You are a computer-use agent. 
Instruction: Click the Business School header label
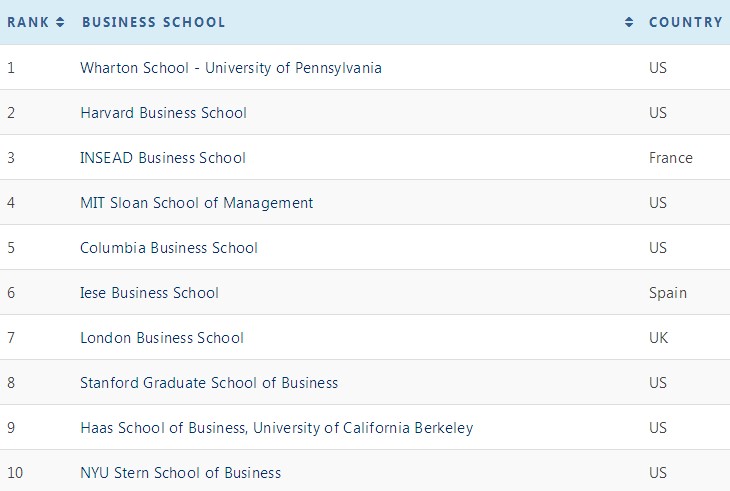tap(153, 22)
